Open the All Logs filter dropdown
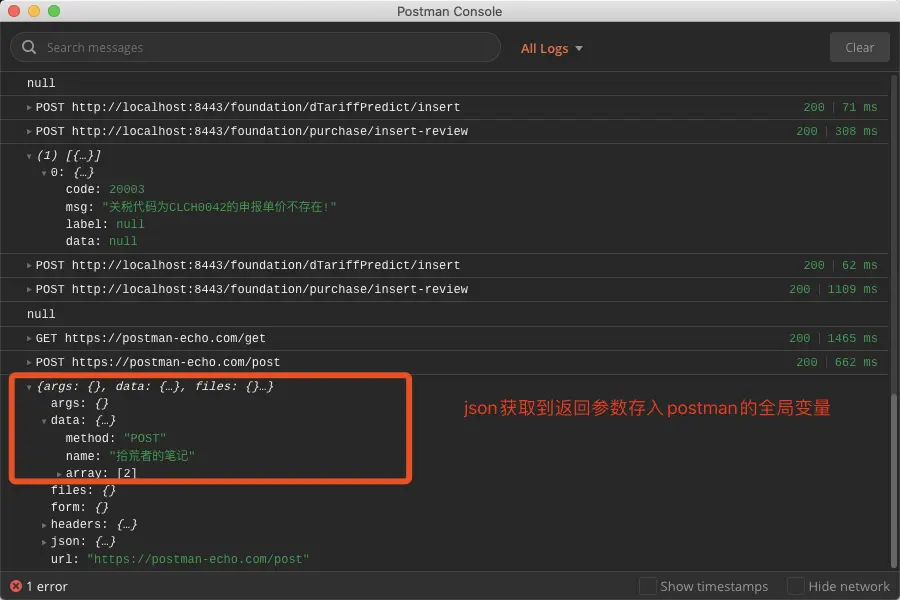Screen dimensions: 900x600 (x=551, y=48)
